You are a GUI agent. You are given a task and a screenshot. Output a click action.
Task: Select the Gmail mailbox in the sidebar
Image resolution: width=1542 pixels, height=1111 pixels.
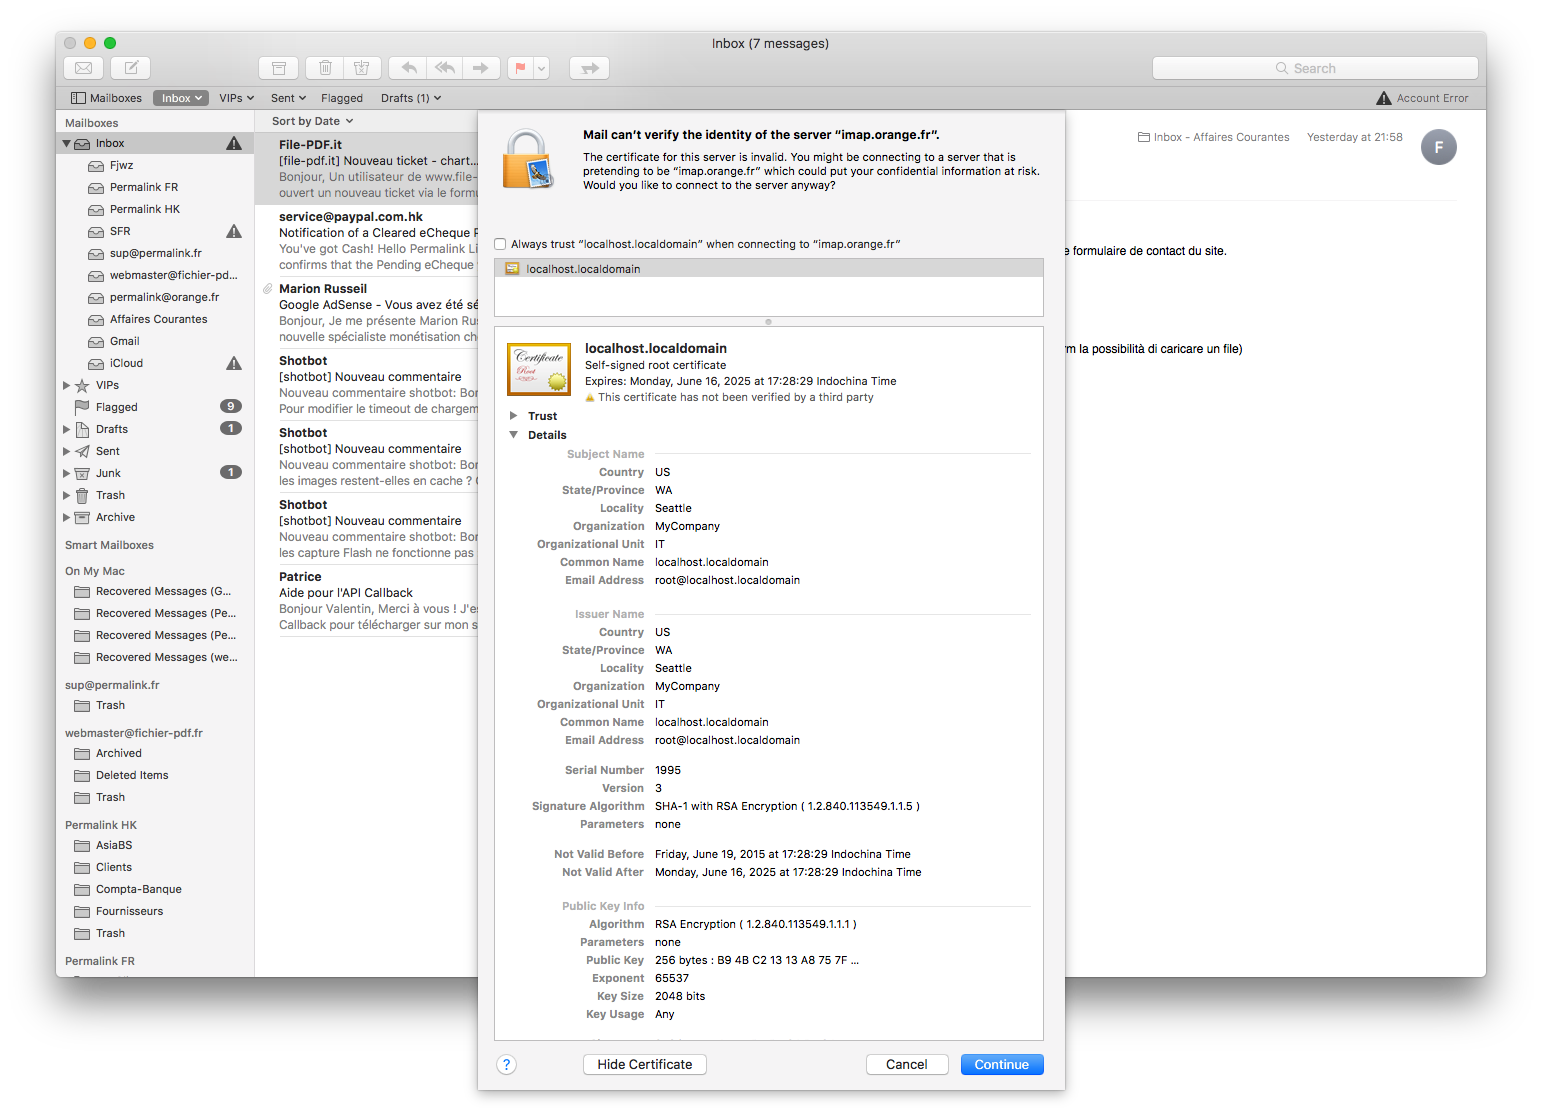124,341
